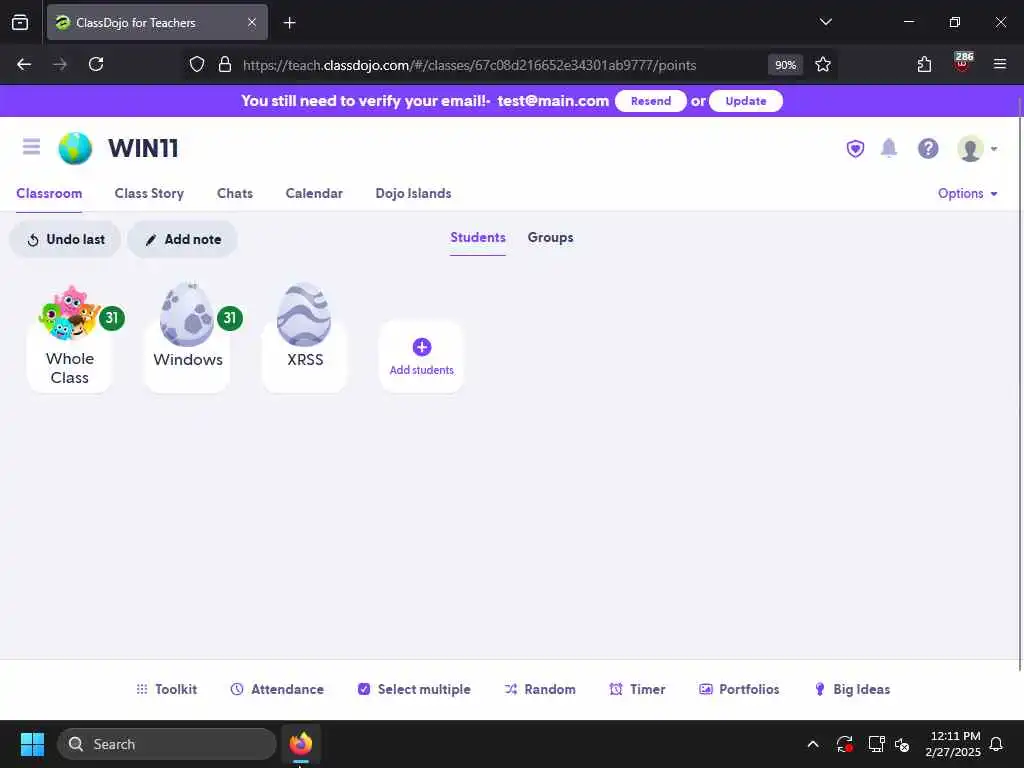The width and height of the screenshot is (1024, 768).
Task: Open the help question mark icon
Action: coord(928,149)
